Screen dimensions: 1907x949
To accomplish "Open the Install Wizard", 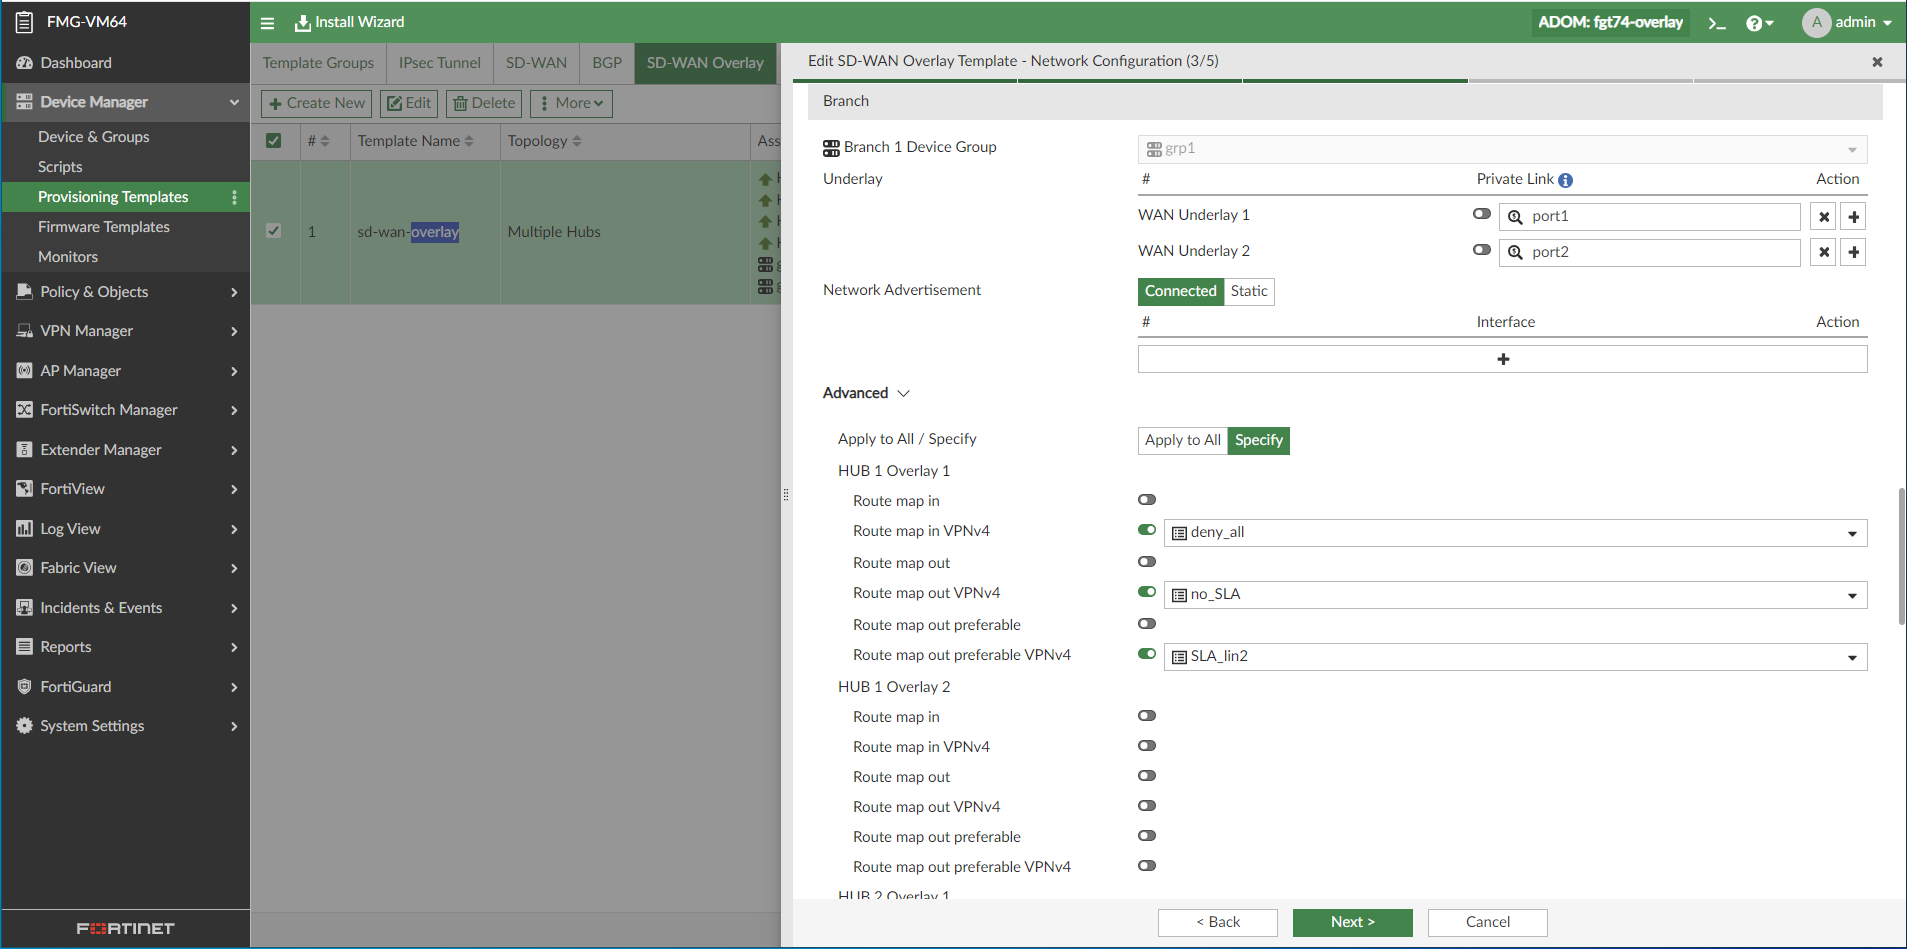I will pos(348,21).
